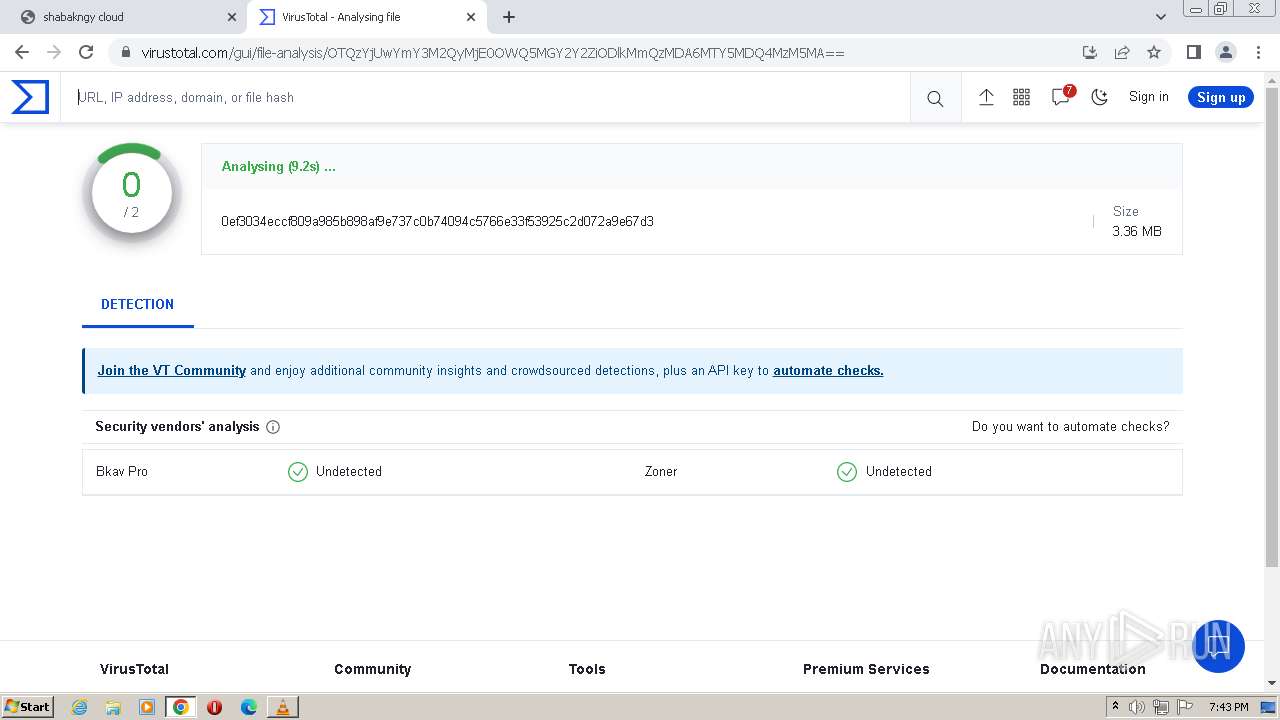Screen dimensions: 1280x720
Task: Share this page icon
Action: tap(1122, 52)
